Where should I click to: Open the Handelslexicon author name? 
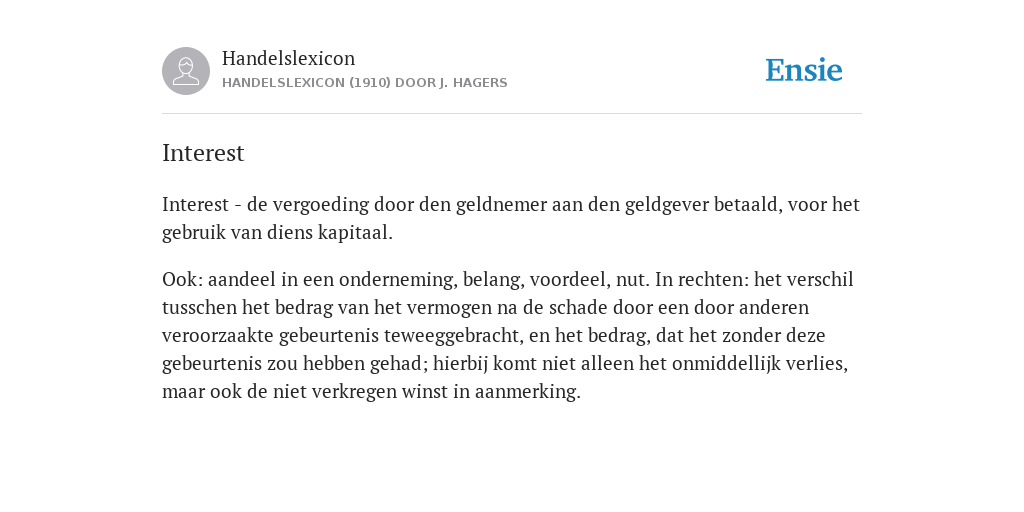point(289,58)
